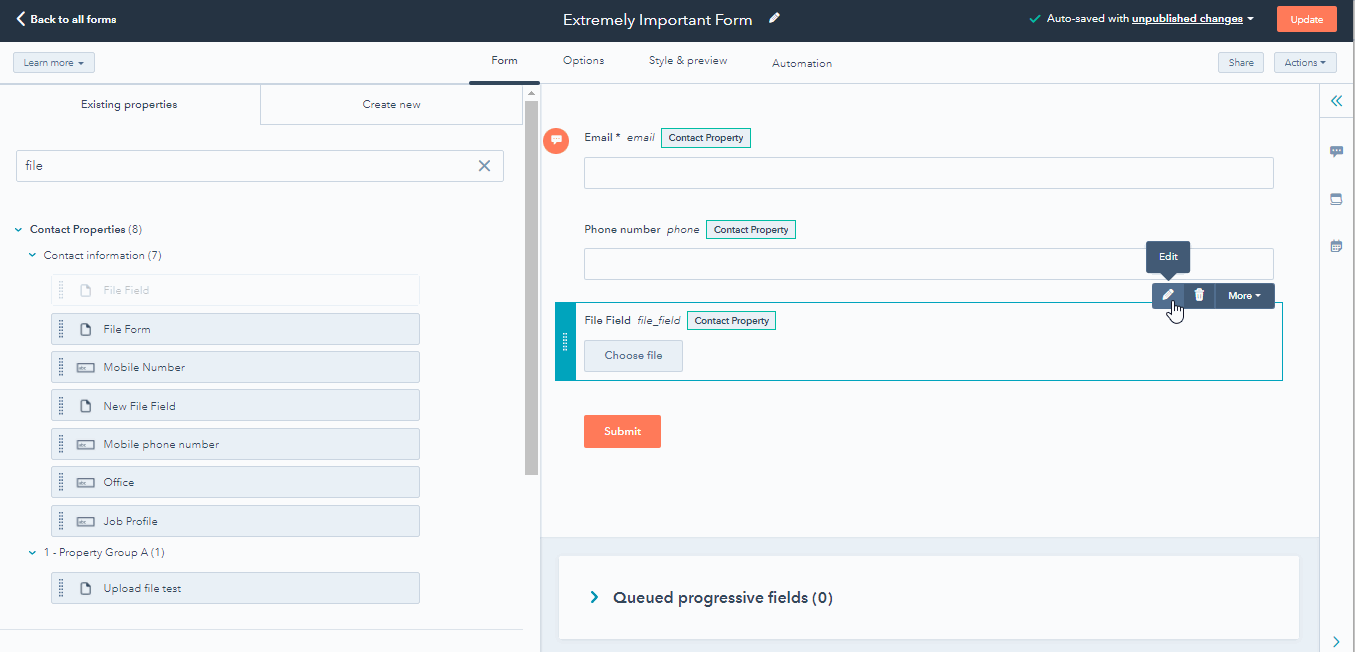The width and height of the screenshot is (1355, 652).
Task: Open the Actions dropdown
Action: (1305, 63)
